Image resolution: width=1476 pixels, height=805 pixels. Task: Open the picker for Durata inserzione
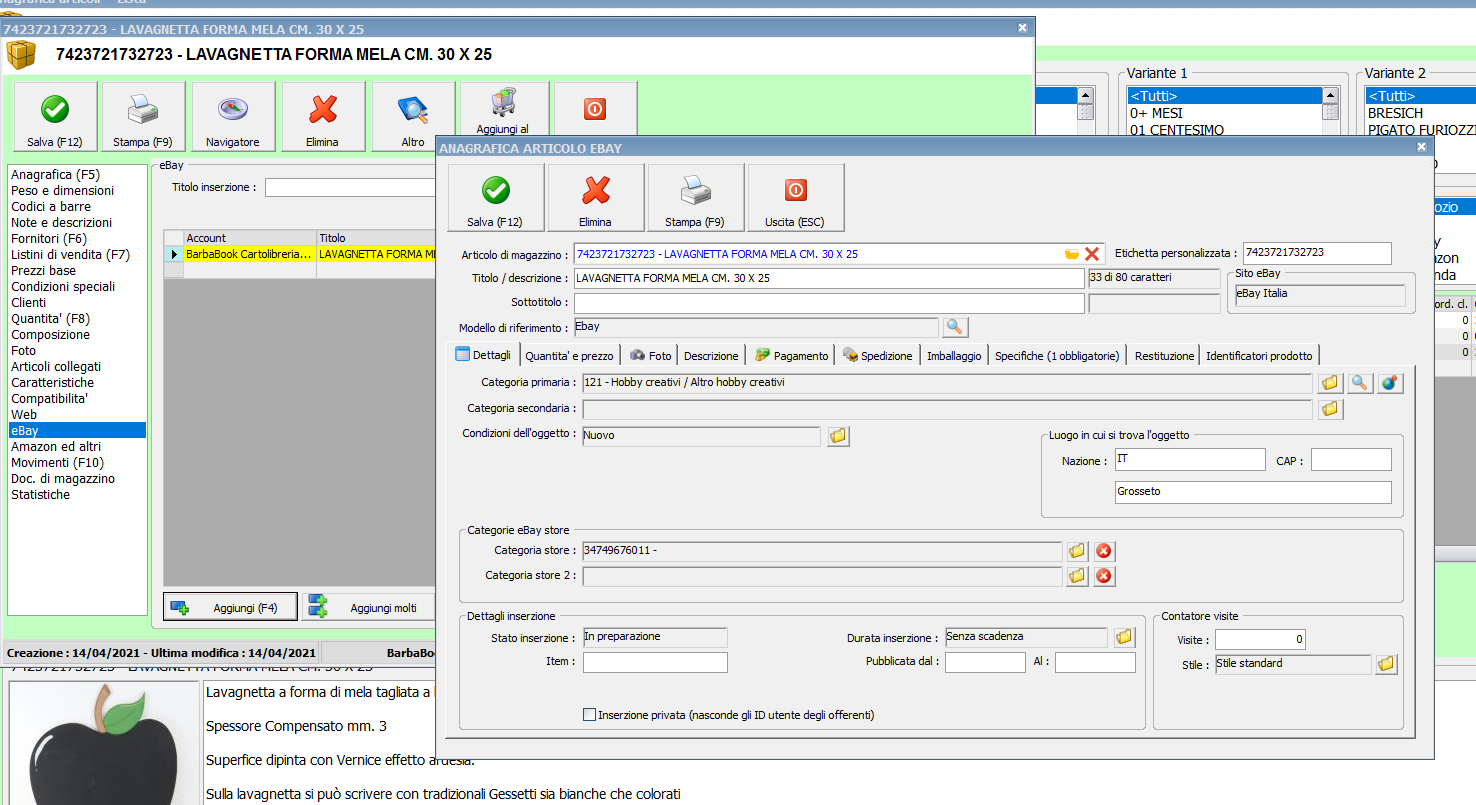(x=1124, y=637)
